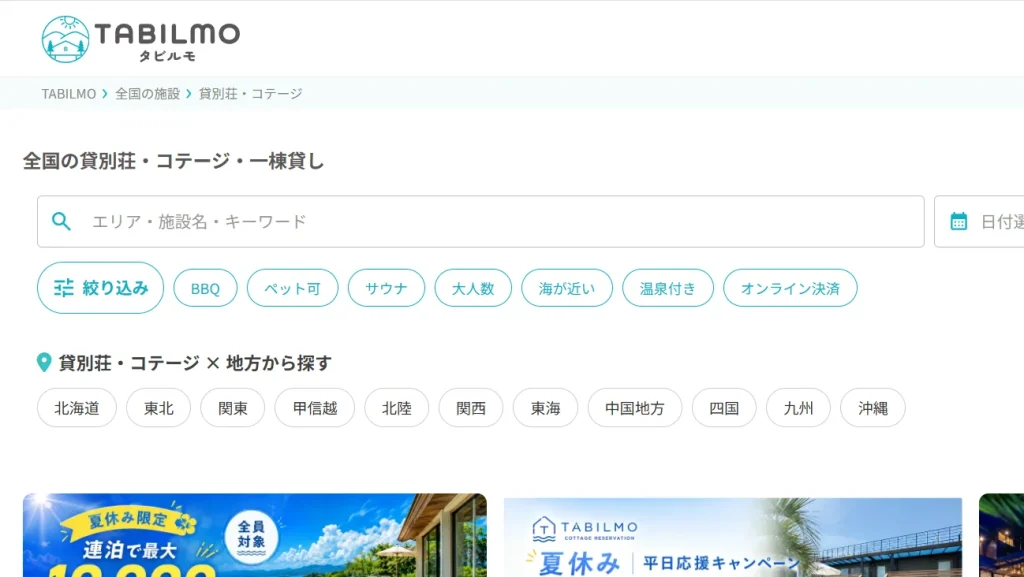Toggle the サウナ filter chip
The image size is (1024, 577).
pyautogui.click(x=387, y=288)
